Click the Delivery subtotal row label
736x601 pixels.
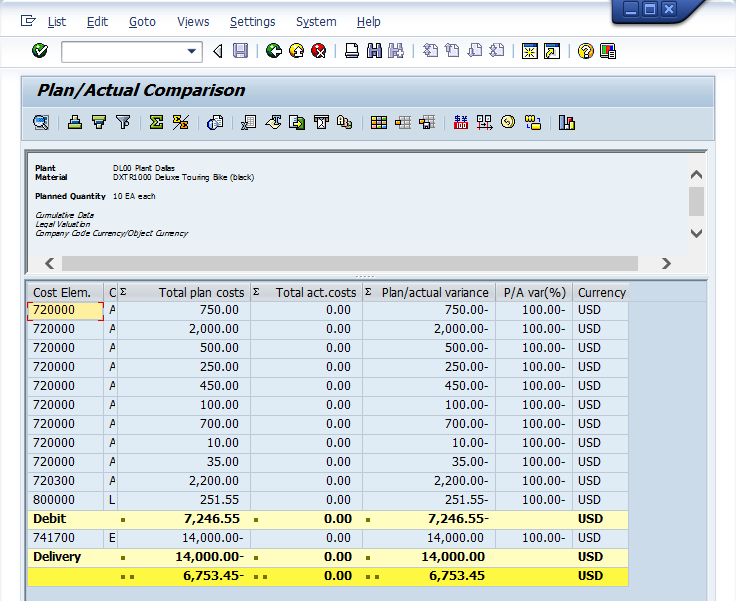click(x=57, y=557)
